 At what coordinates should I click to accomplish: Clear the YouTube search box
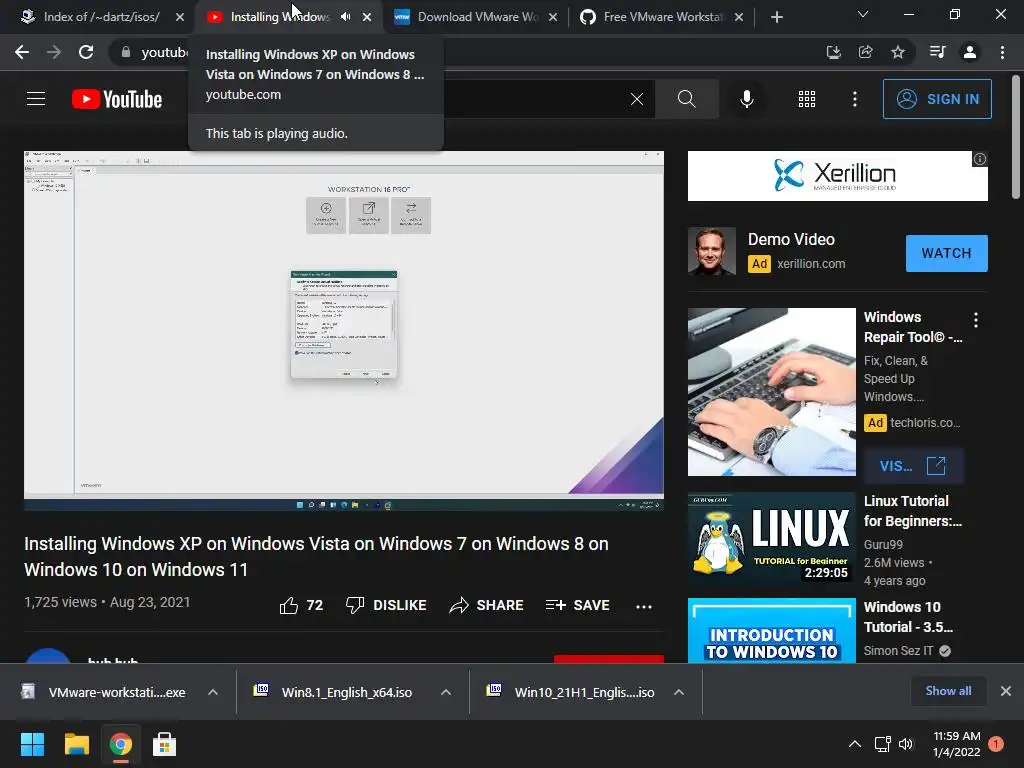(x=637, y=99)
